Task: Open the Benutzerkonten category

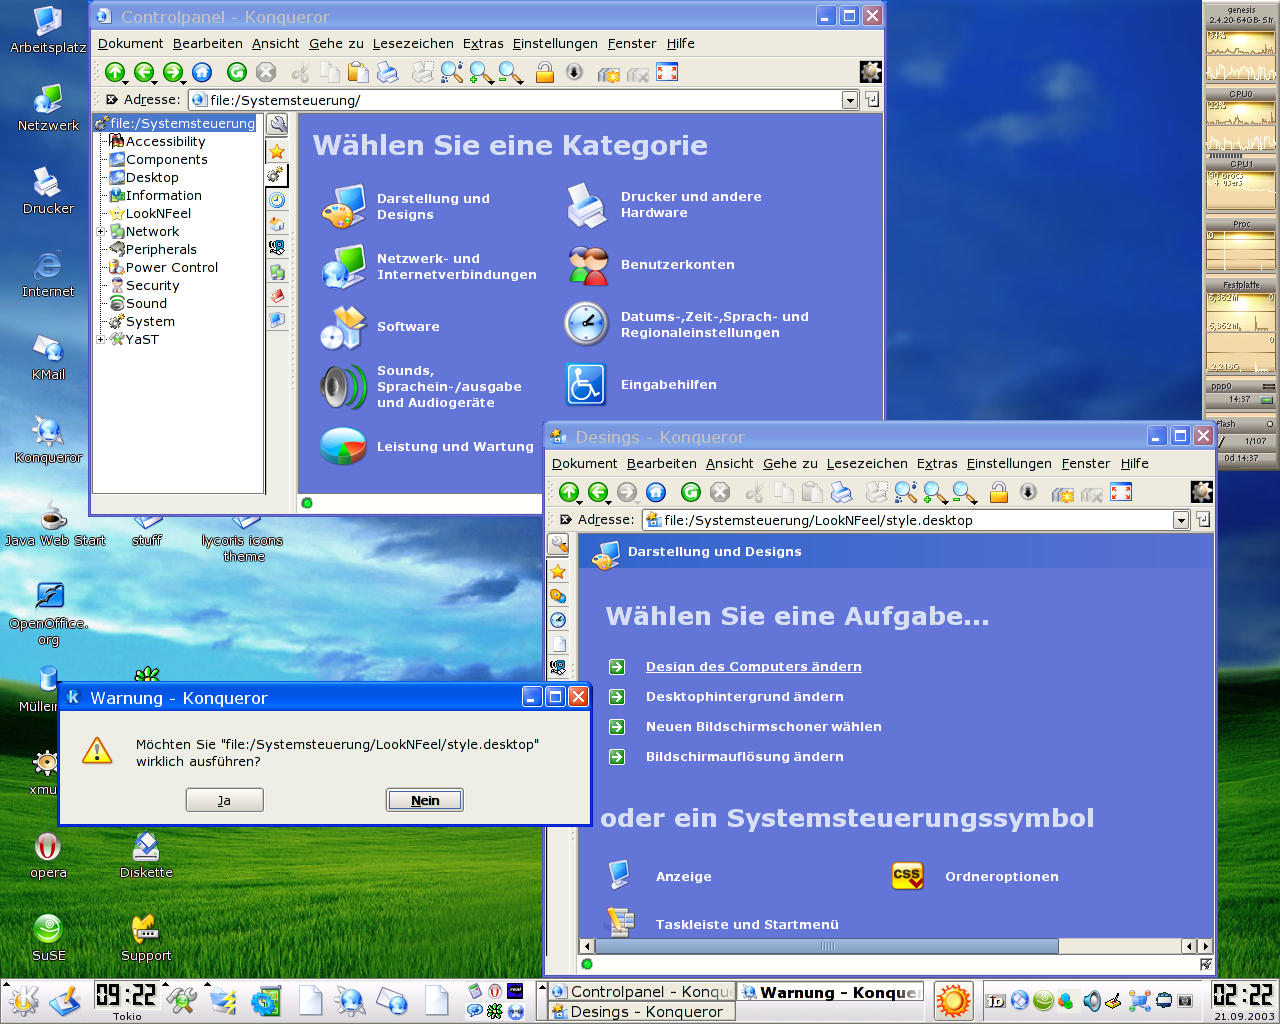Action: coord(650,265)
